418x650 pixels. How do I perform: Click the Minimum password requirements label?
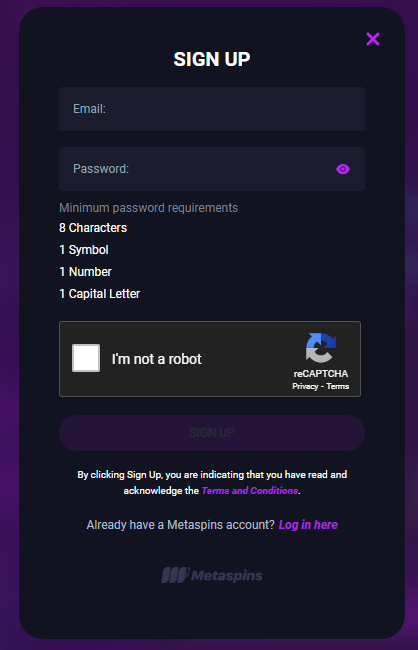pos(148,208)
